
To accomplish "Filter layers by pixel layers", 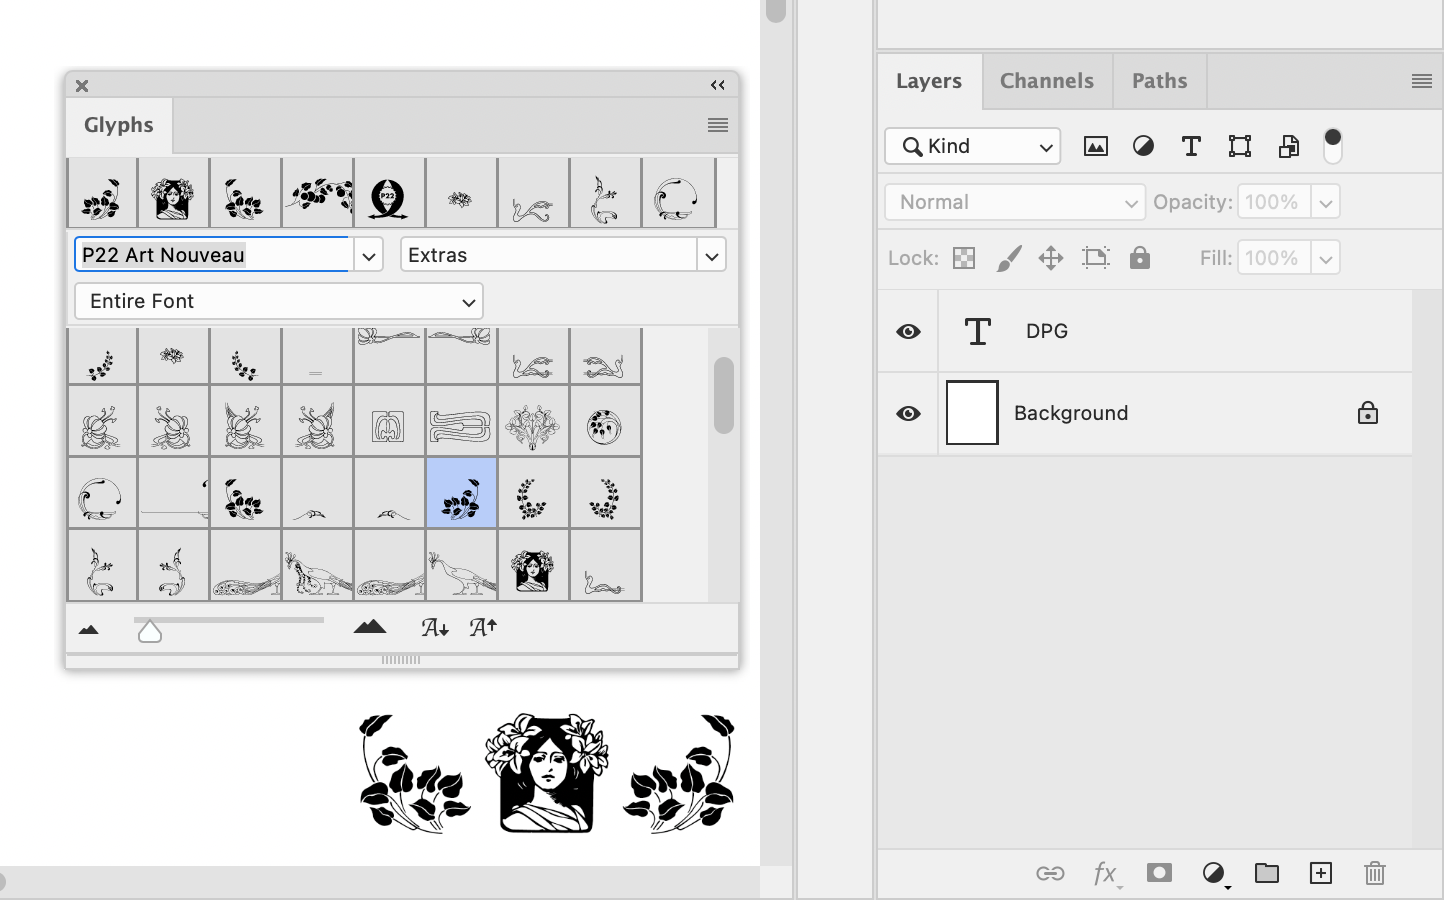I will point(1096,146).
